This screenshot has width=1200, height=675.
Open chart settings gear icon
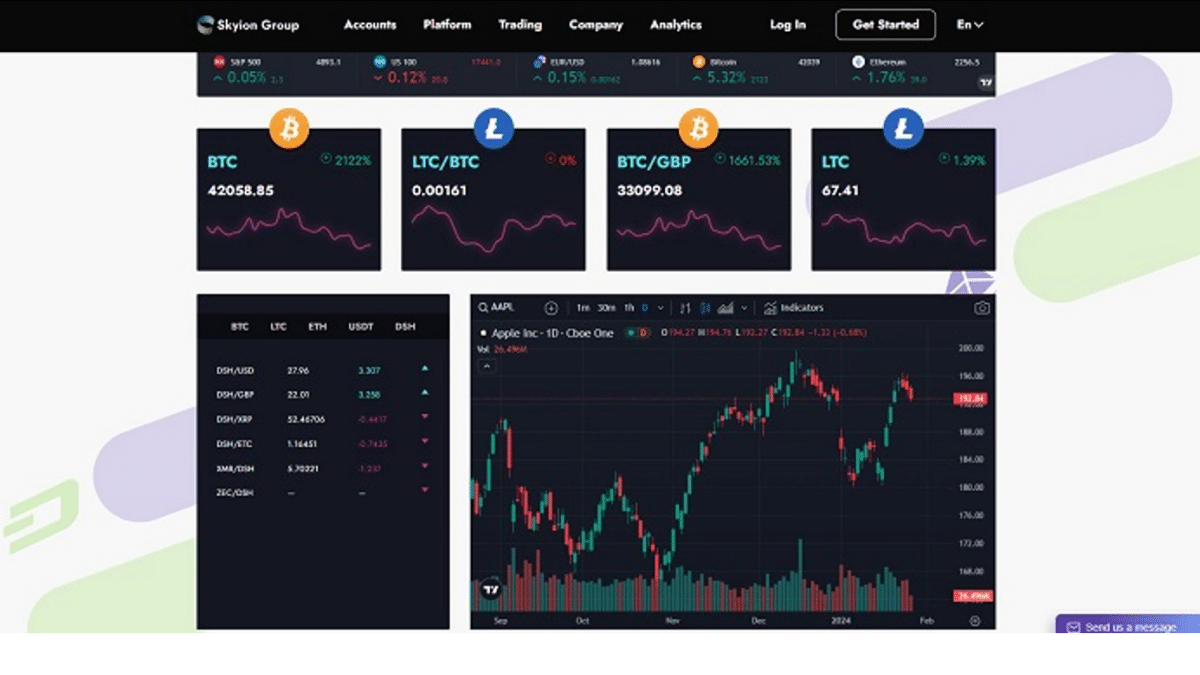(x=975, y=621)
